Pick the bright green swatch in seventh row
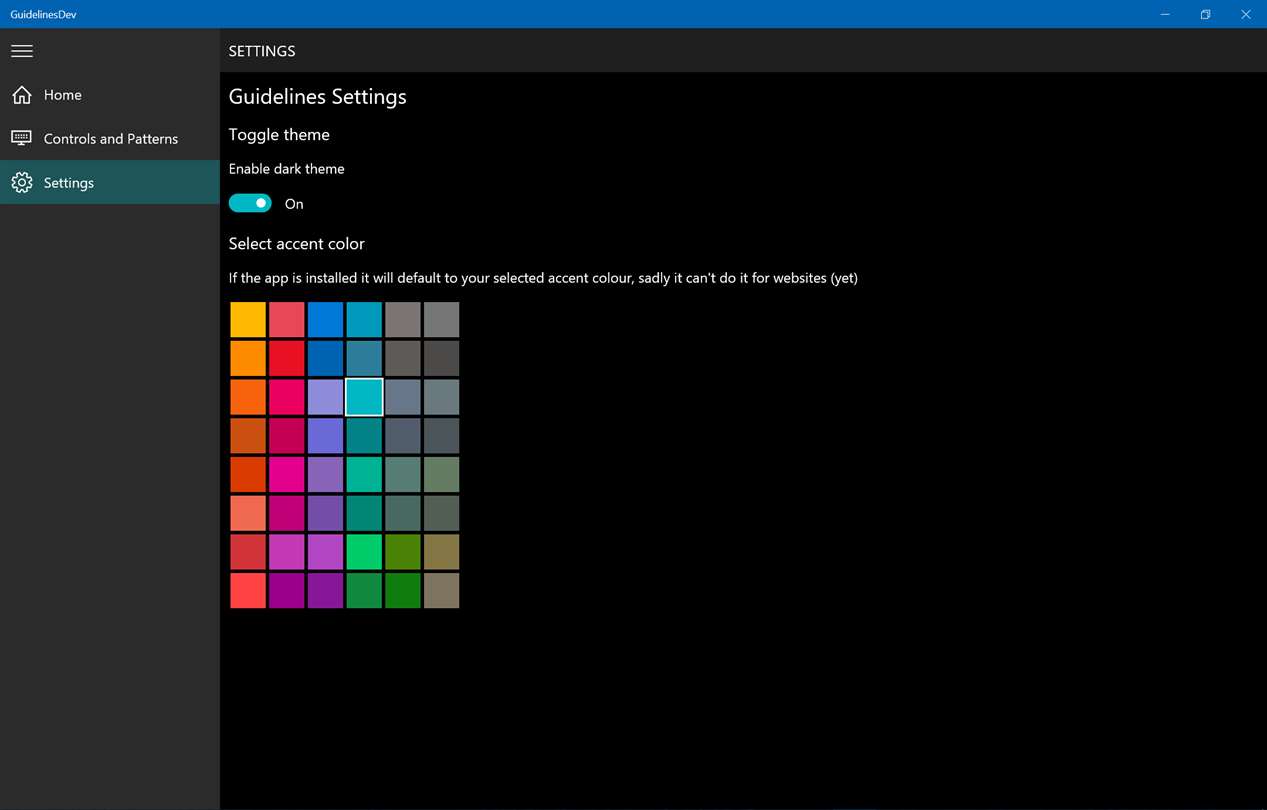 364,552
